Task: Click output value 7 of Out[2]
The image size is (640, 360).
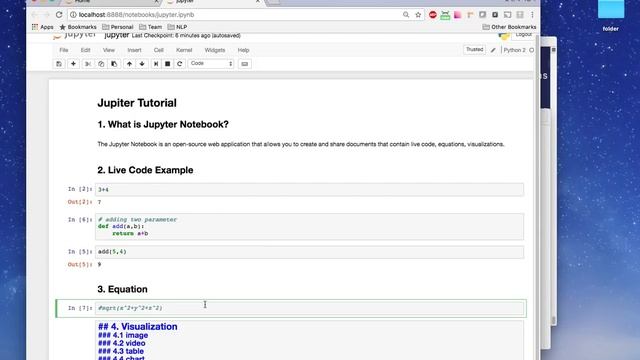Action: 99,202
